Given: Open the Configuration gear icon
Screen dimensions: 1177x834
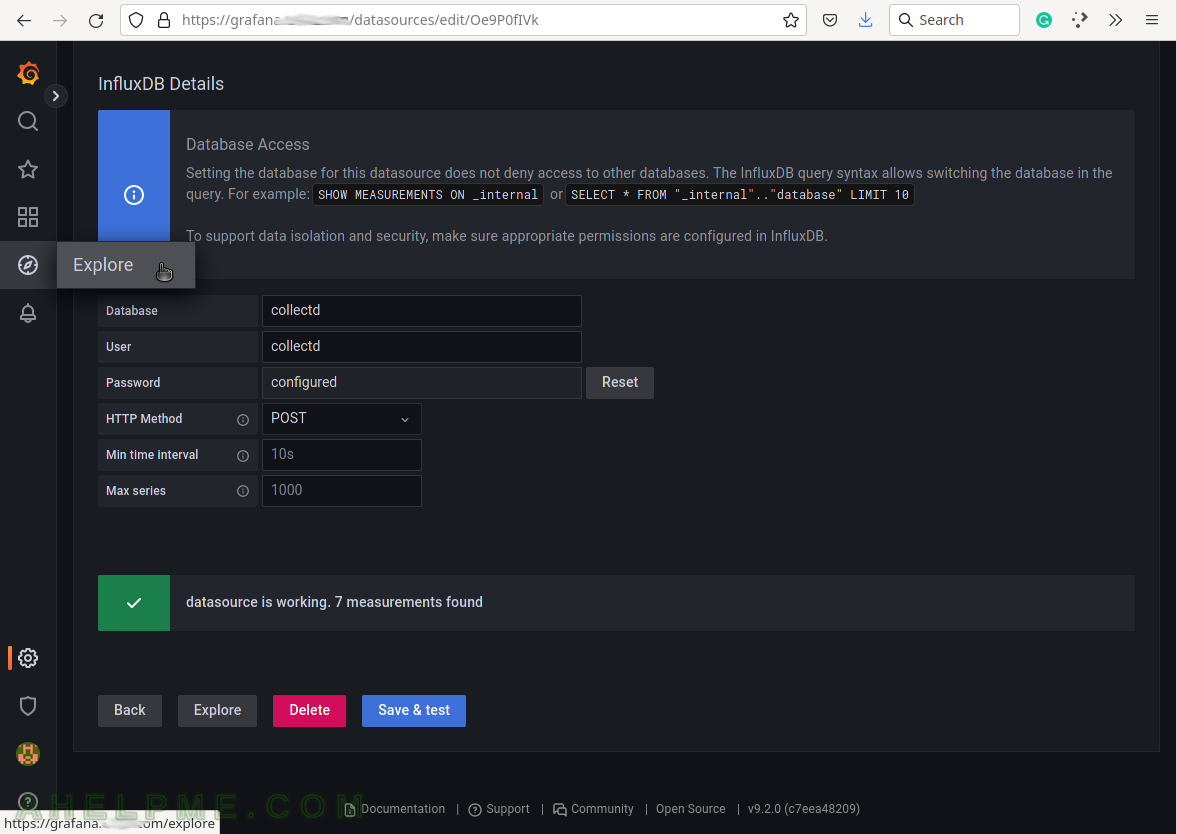Looking at the screenshot, I should tap(28, 658).
